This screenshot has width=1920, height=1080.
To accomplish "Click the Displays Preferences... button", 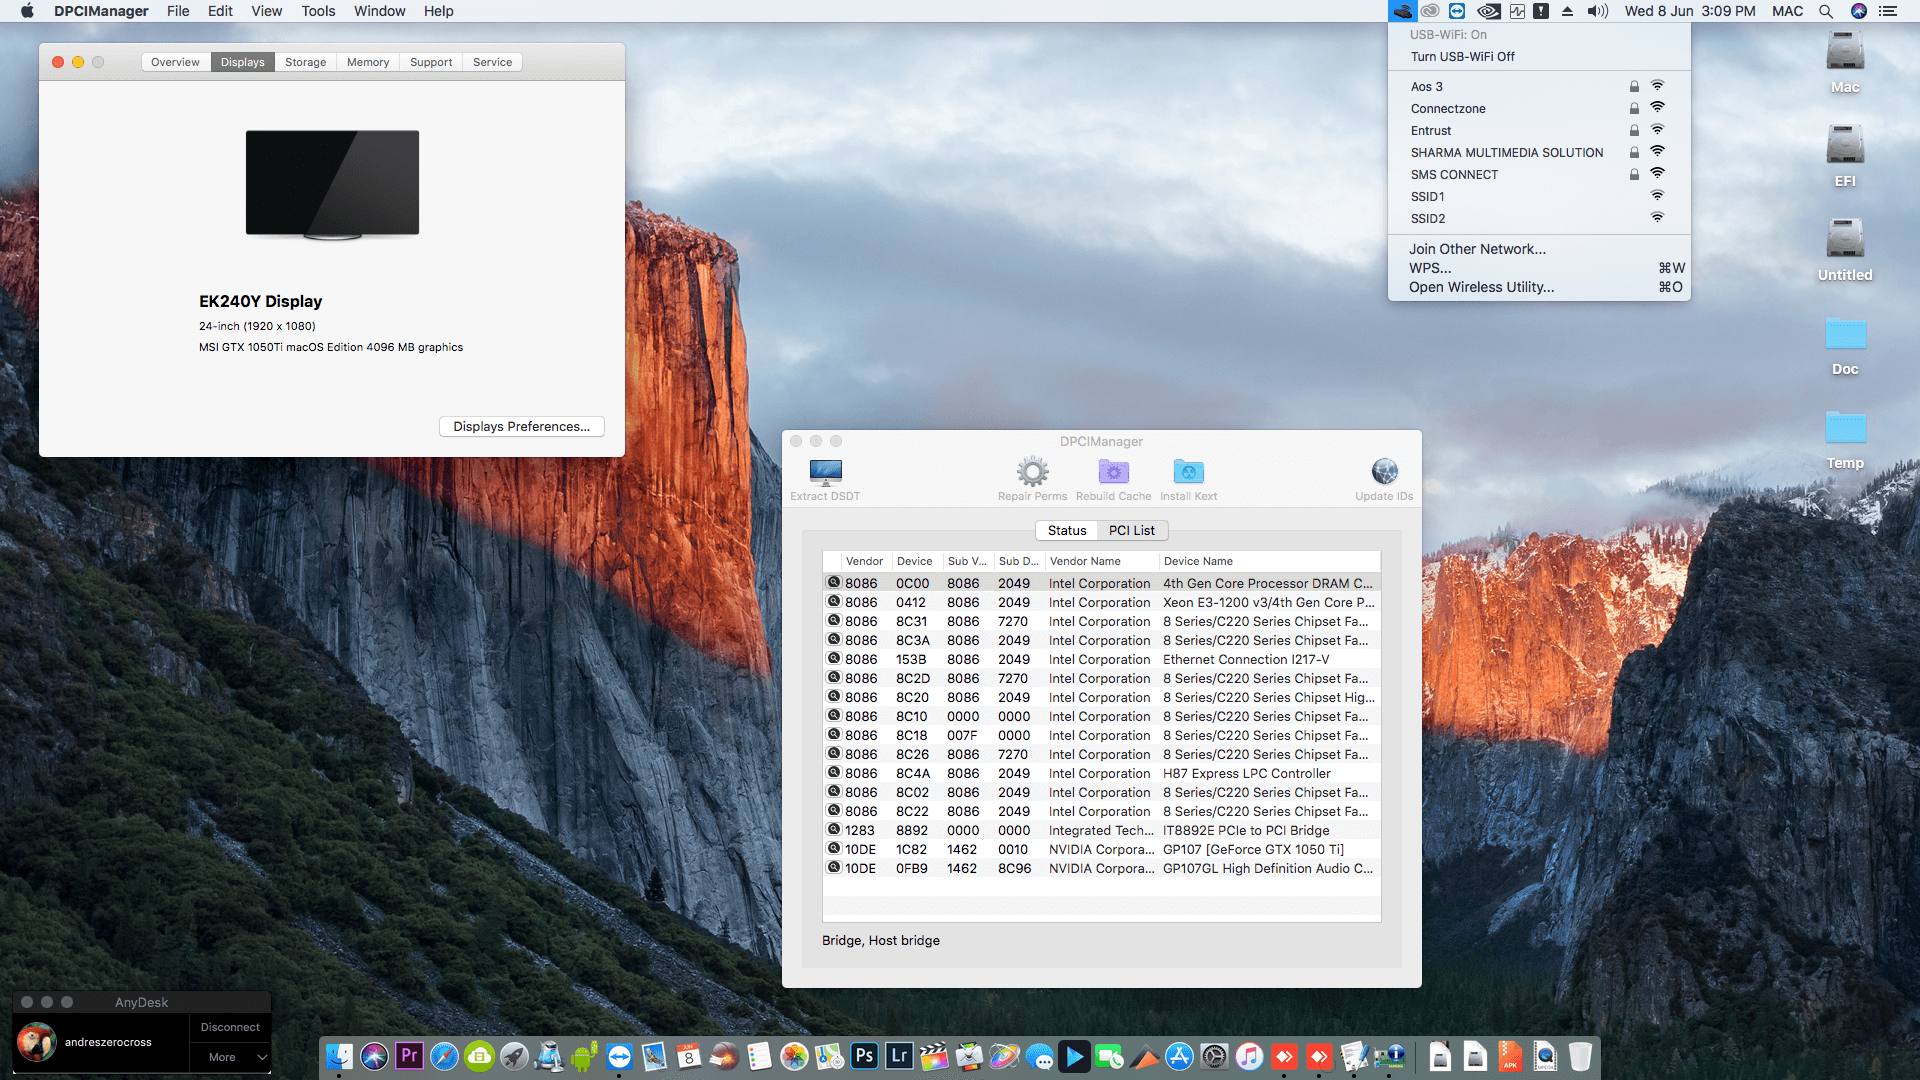I will pos(521,427).
